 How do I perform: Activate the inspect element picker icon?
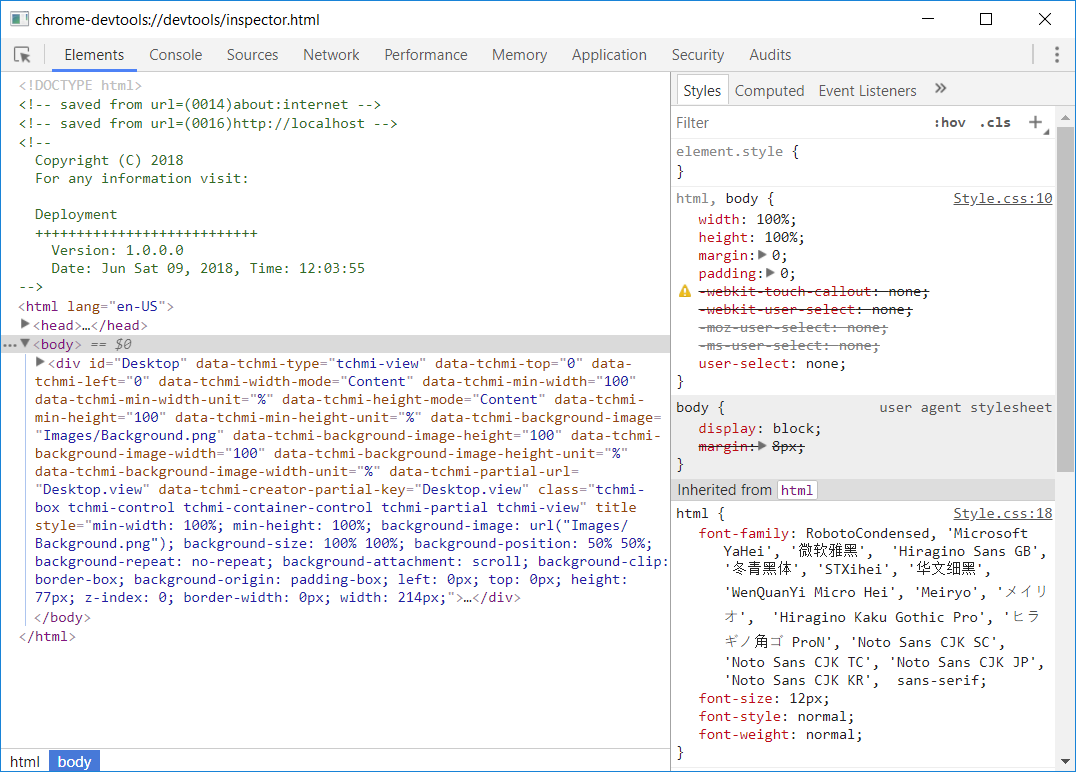22,55
